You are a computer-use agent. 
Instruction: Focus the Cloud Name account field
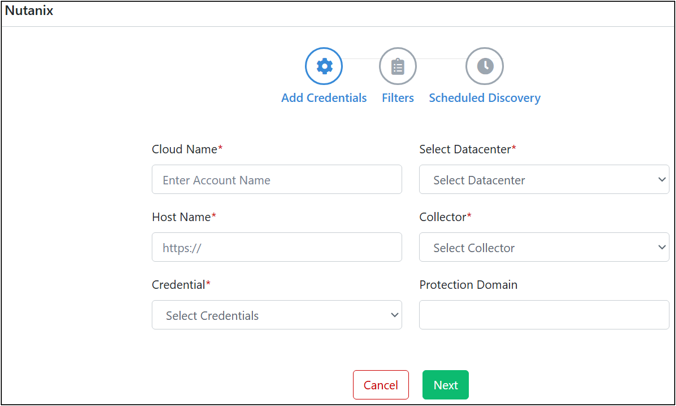point(277,179)
